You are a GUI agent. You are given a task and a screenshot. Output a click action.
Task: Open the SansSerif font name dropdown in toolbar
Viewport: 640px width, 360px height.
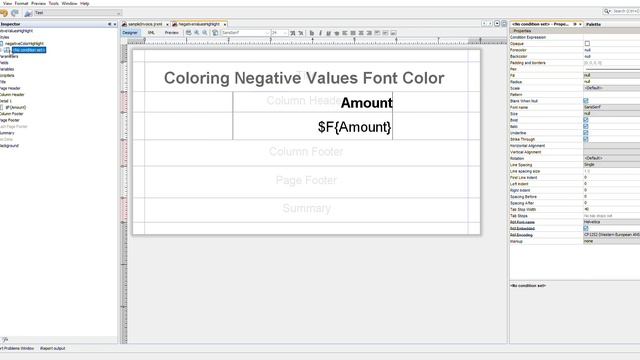pos(246,33)
